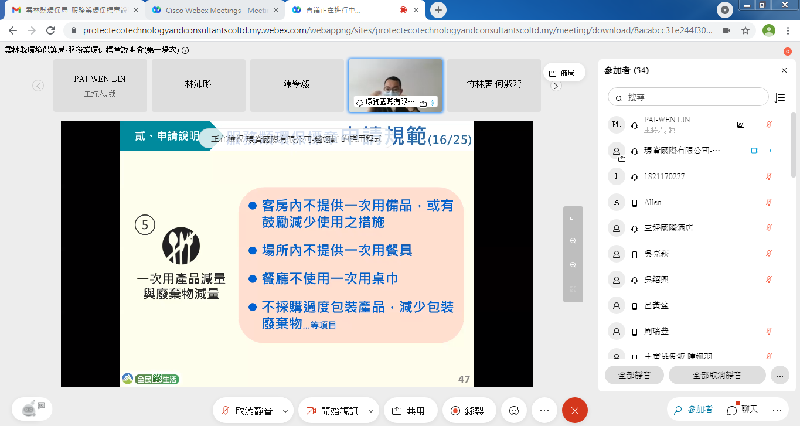
Task: Open the layout dropdown button
Action: click(563, 73)
